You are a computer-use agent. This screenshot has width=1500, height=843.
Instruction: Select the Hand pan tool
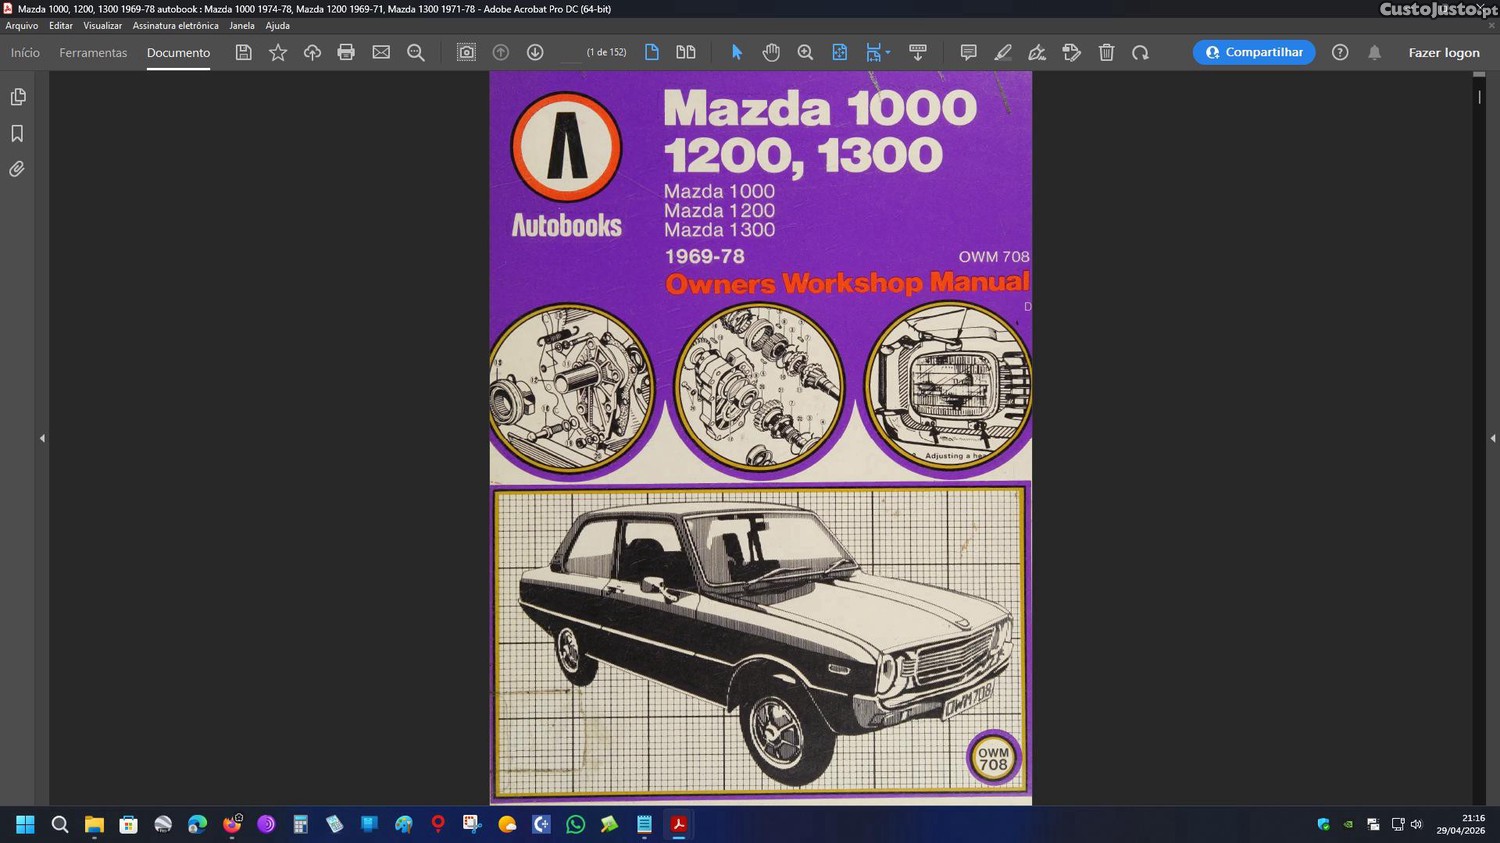771,53
